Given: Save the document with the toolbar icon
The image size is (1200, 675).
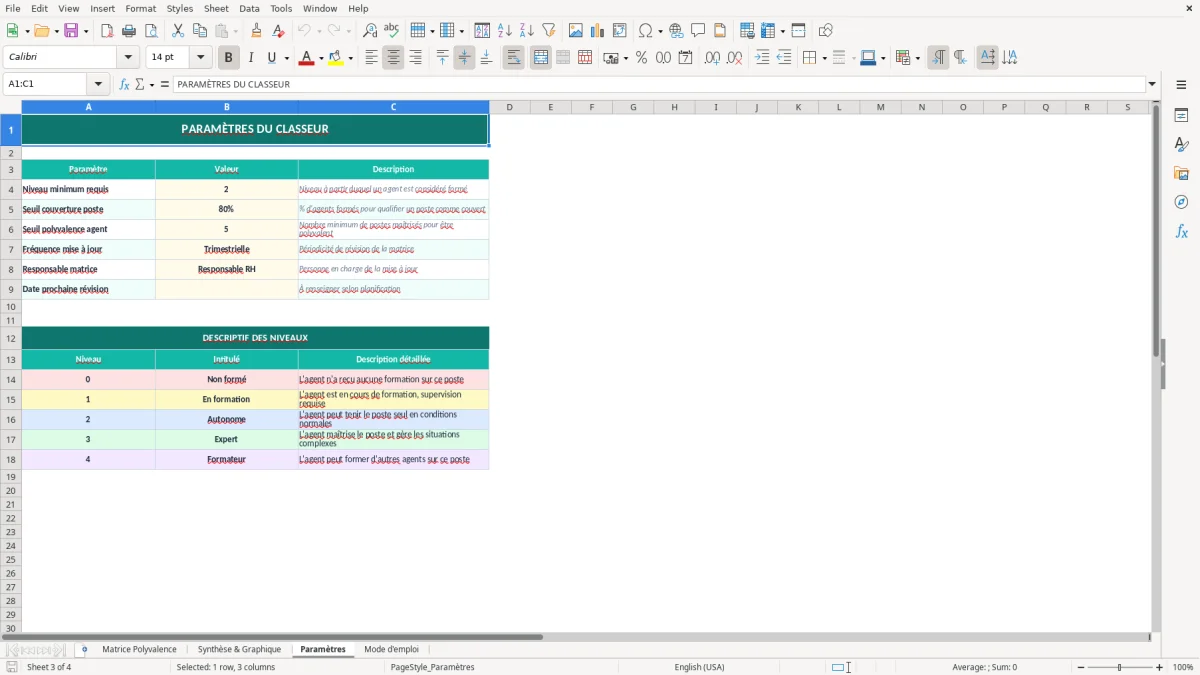Looking at the screenshot, I should [71, 31].
